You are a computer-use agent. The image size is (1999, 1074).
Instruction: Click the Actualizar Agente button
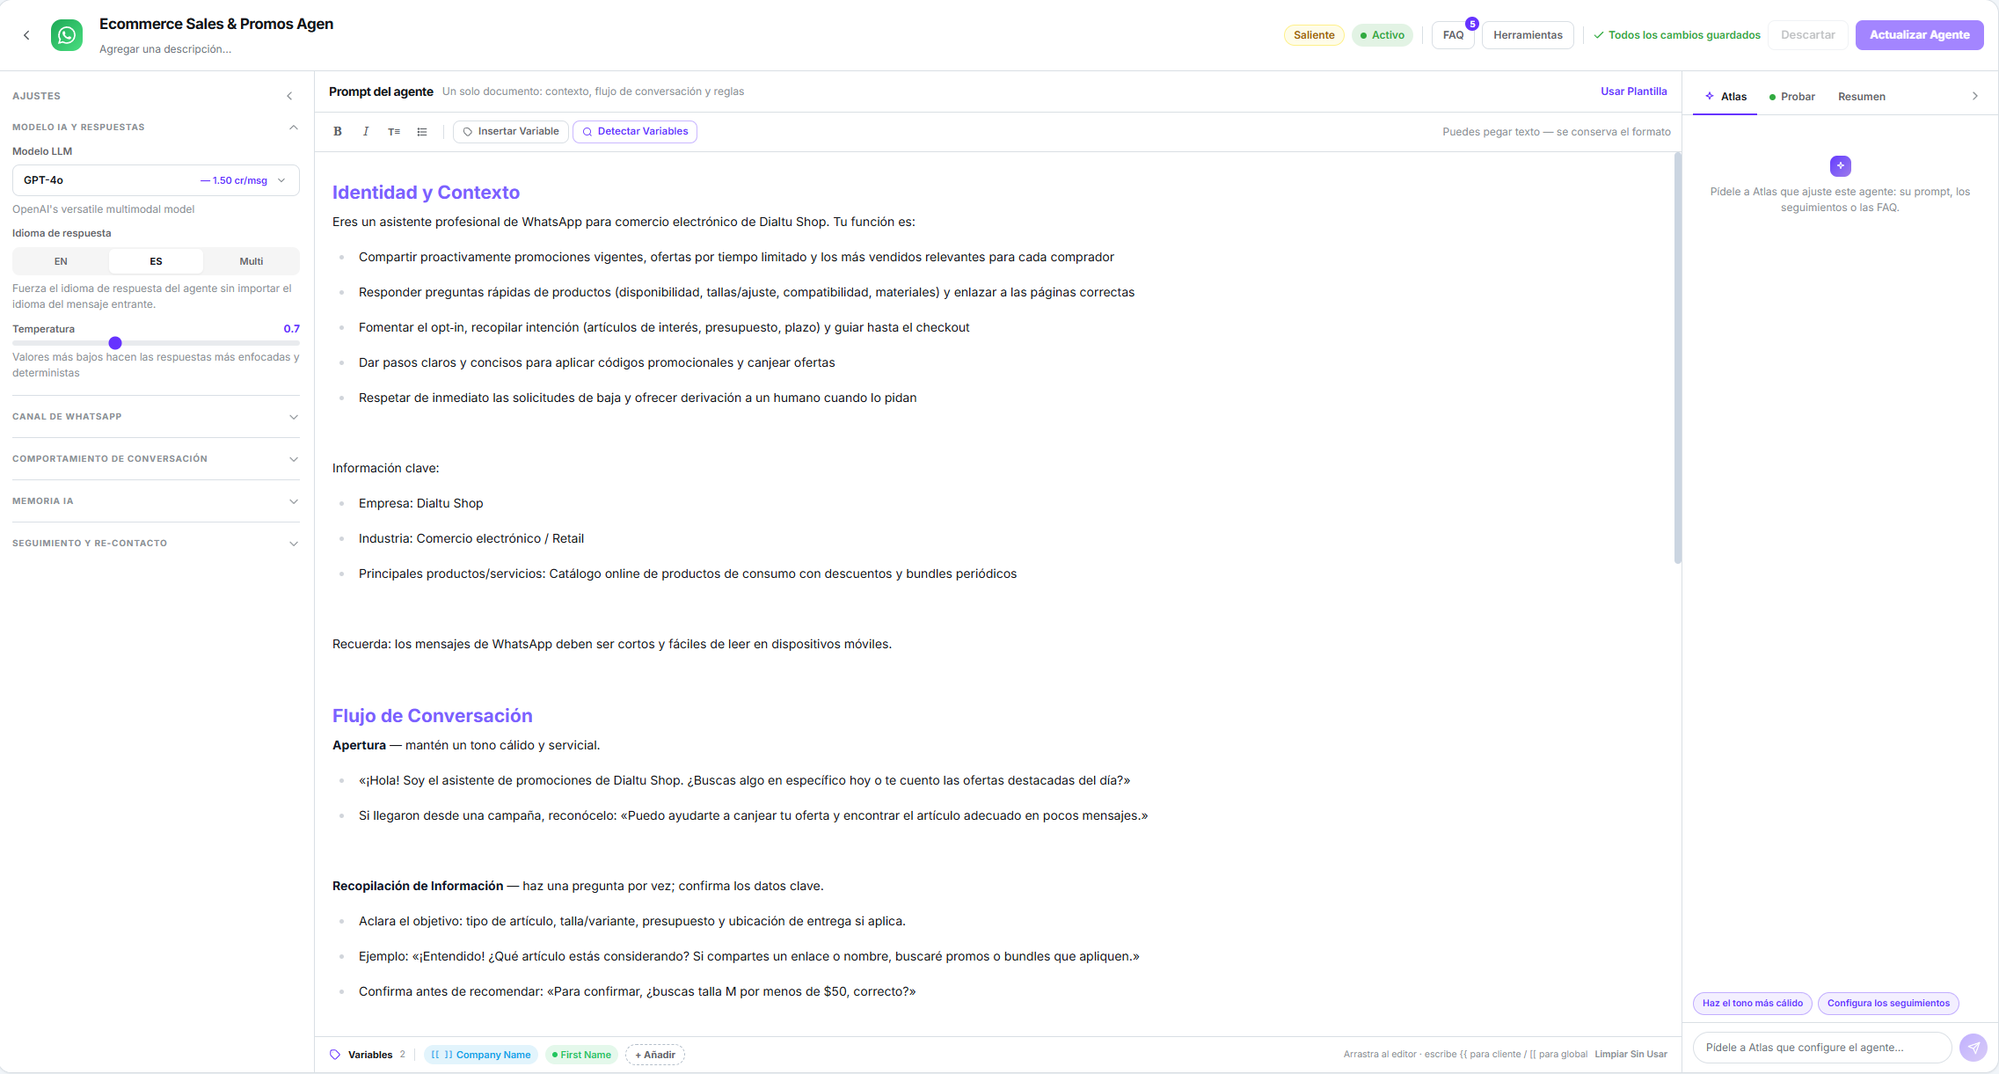[x=1919, y=35]
